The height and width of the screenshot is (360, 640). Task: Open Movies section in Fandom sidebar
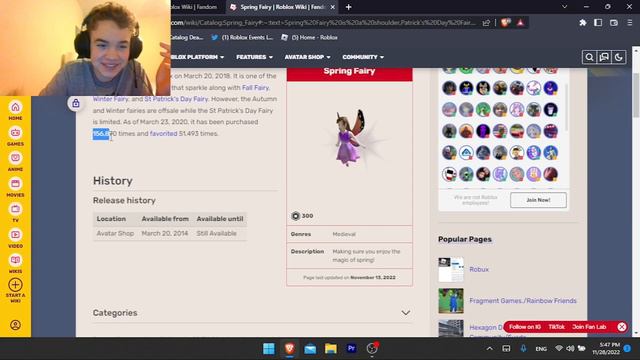[15, 187]
